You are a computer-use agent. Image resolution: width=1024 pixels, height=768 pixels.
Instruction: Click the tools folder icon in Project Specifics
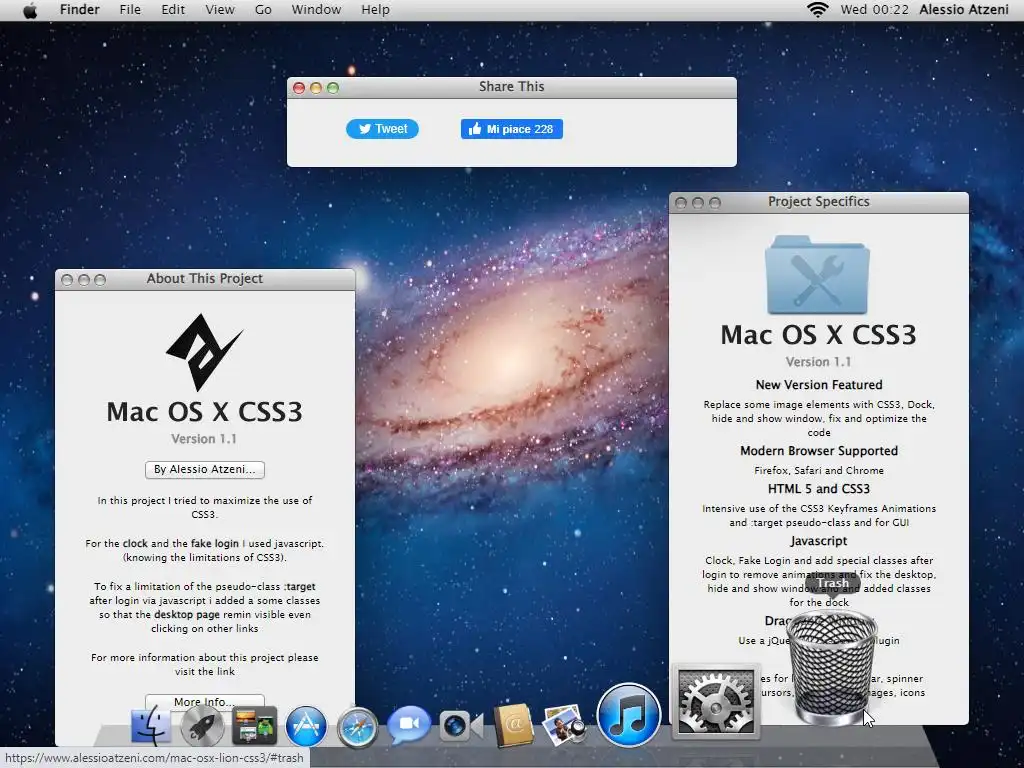pos(818,275)
